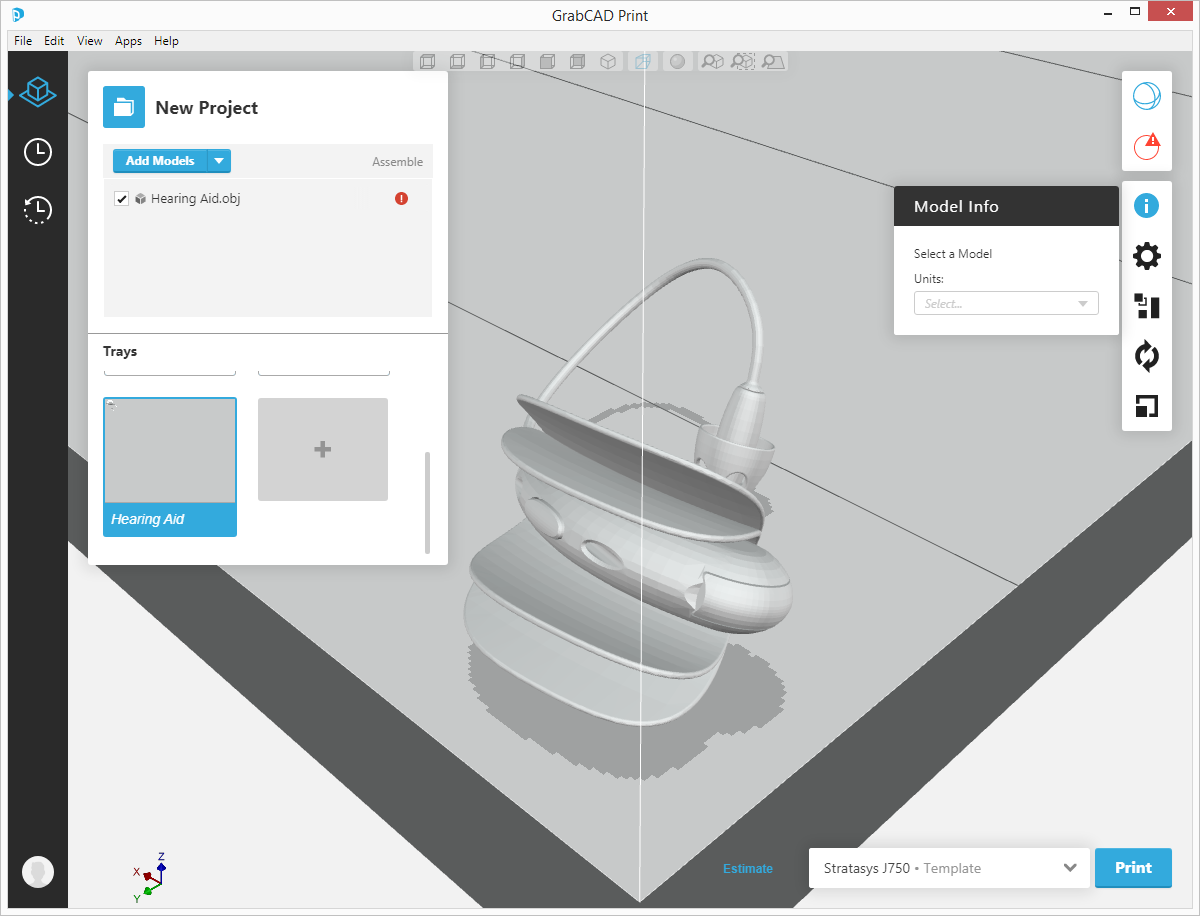Image resolution: width=1200 pixels, height=916 pixels.
Task: Uncheck the Hearing Aid.obj checkbox
Action: pyautogui.click(x=122, y=199)
